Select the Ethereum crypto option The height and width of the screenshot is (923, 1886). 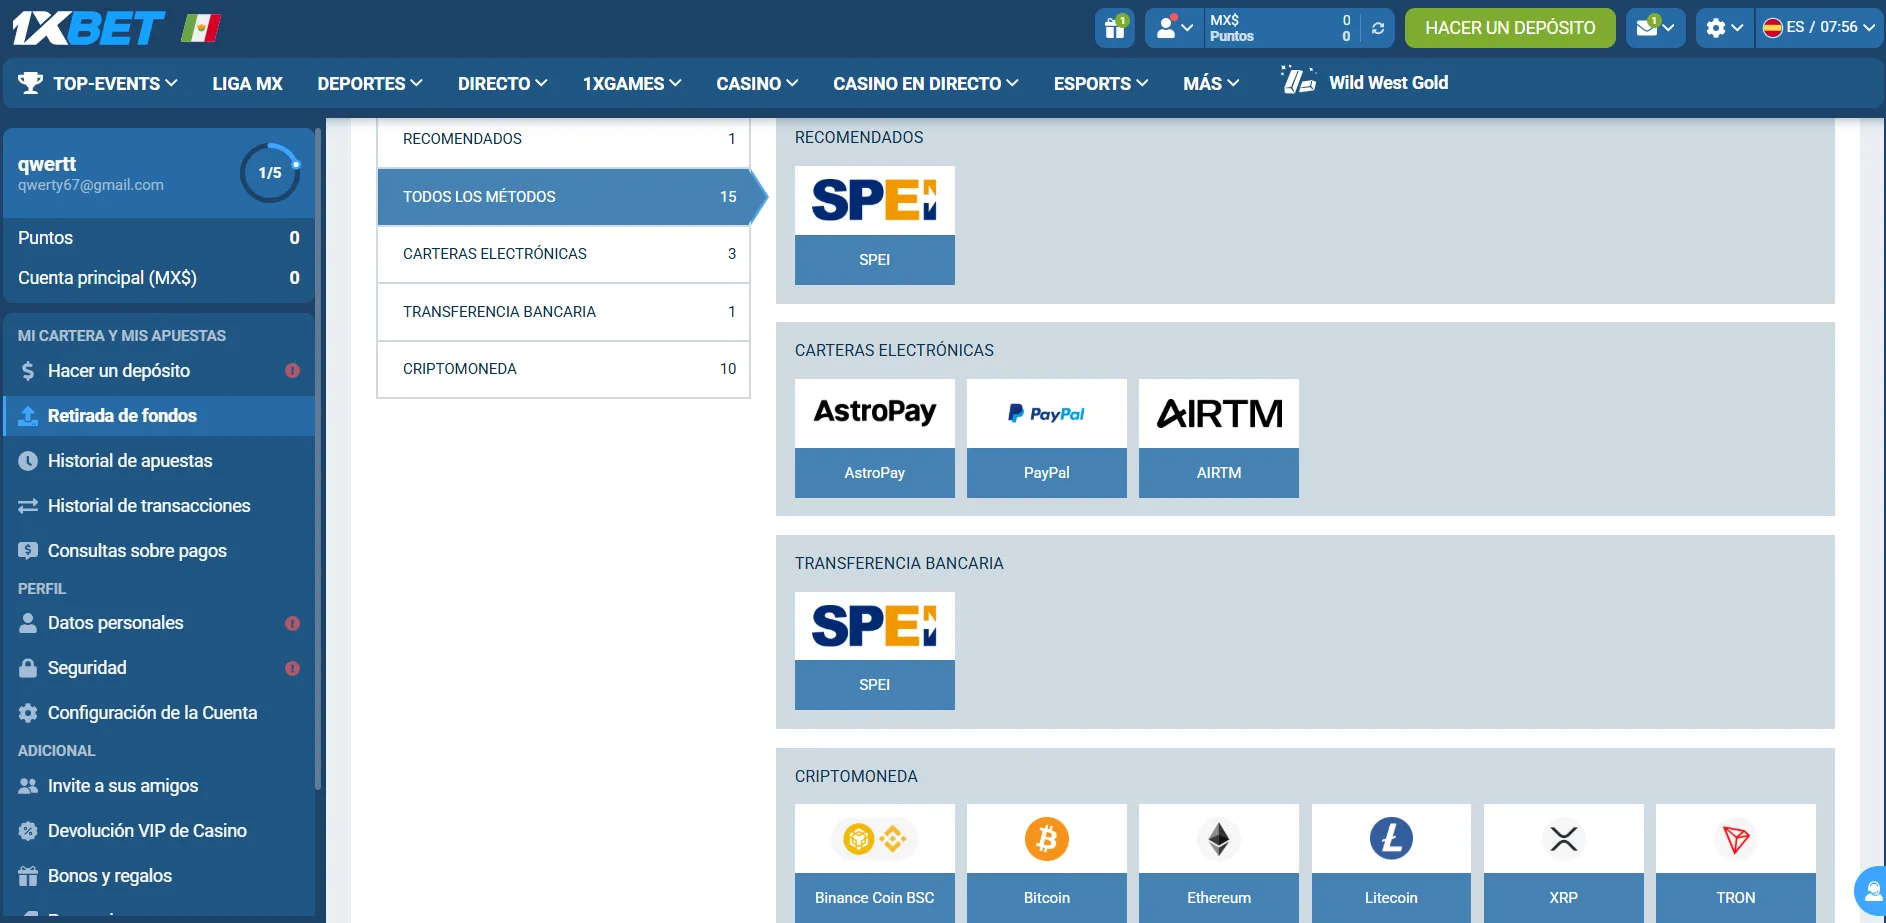[1218, 862]
